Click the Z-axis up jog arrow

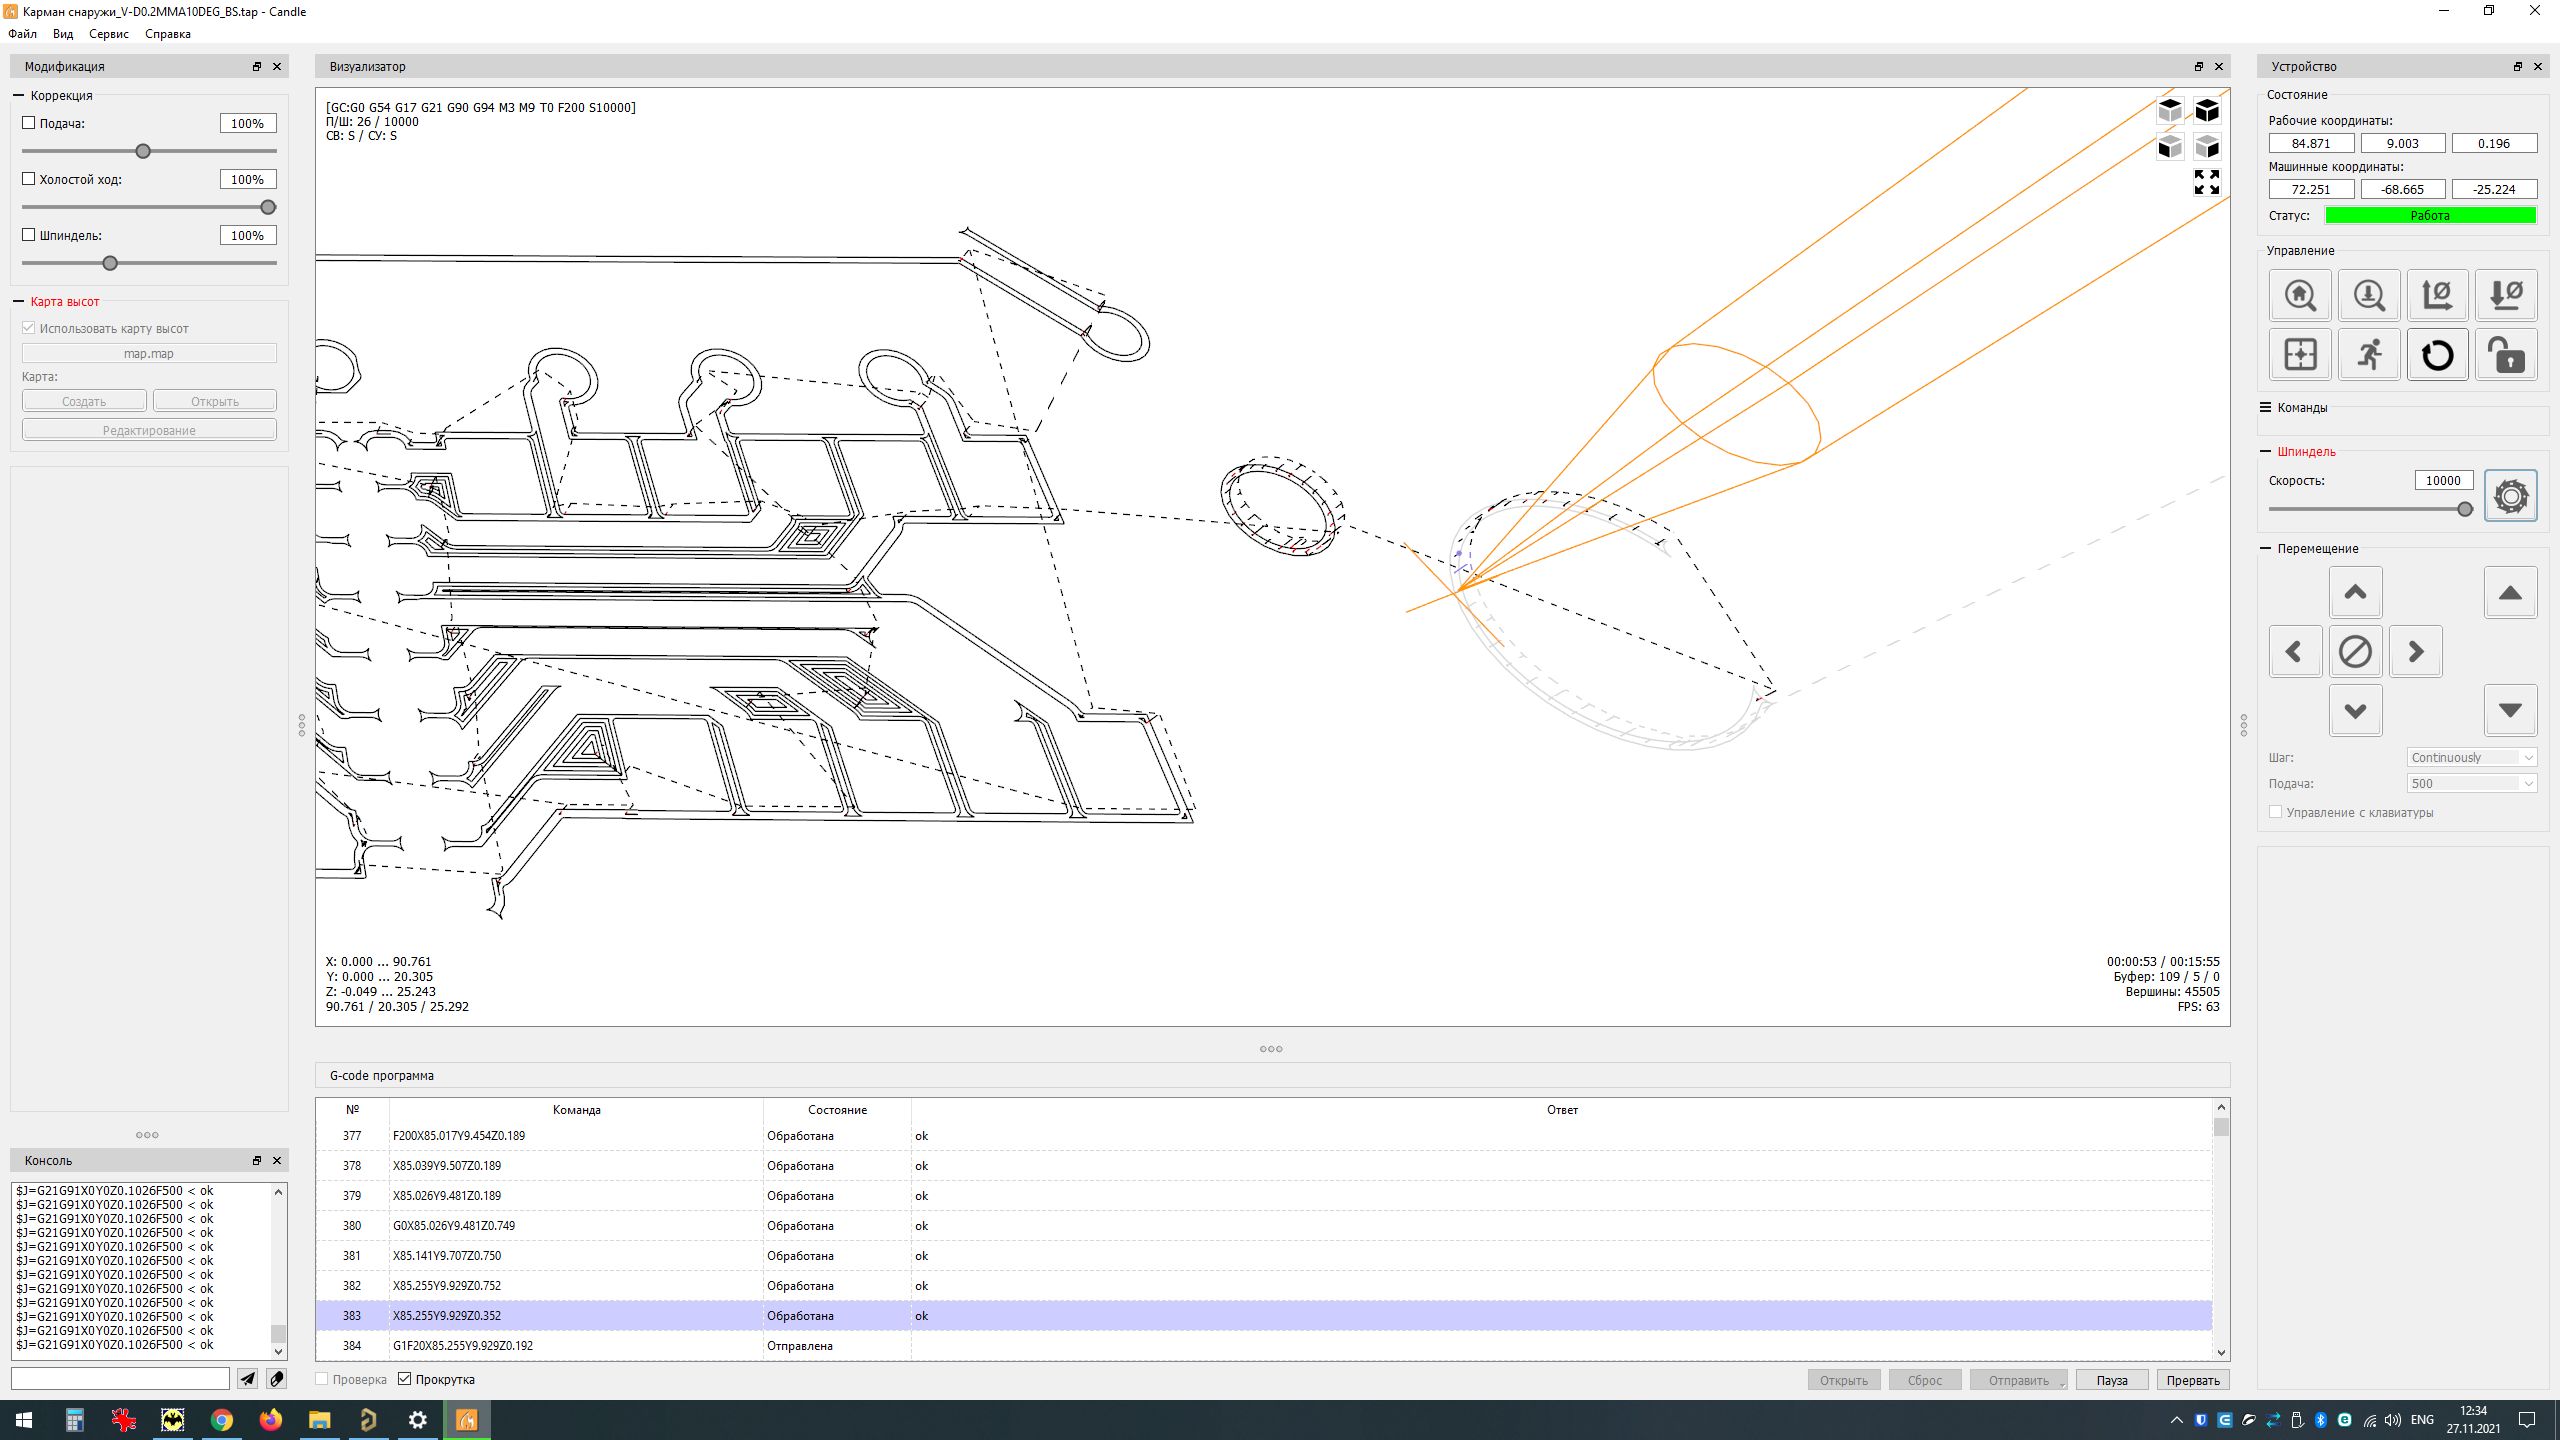(x=2510, y=593)
